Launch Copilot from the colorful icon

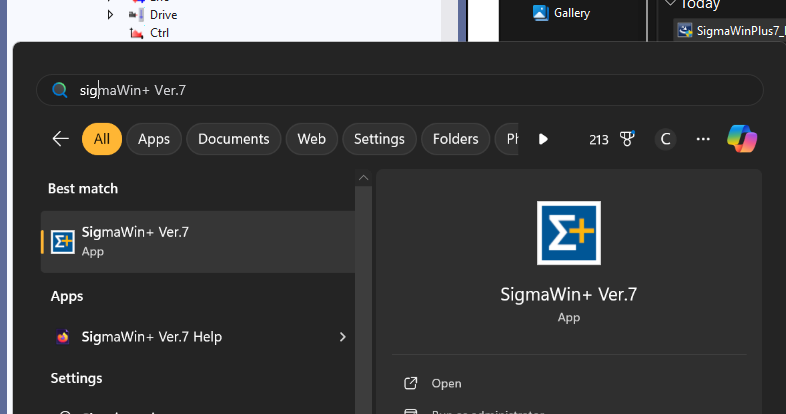coord(742,139)
